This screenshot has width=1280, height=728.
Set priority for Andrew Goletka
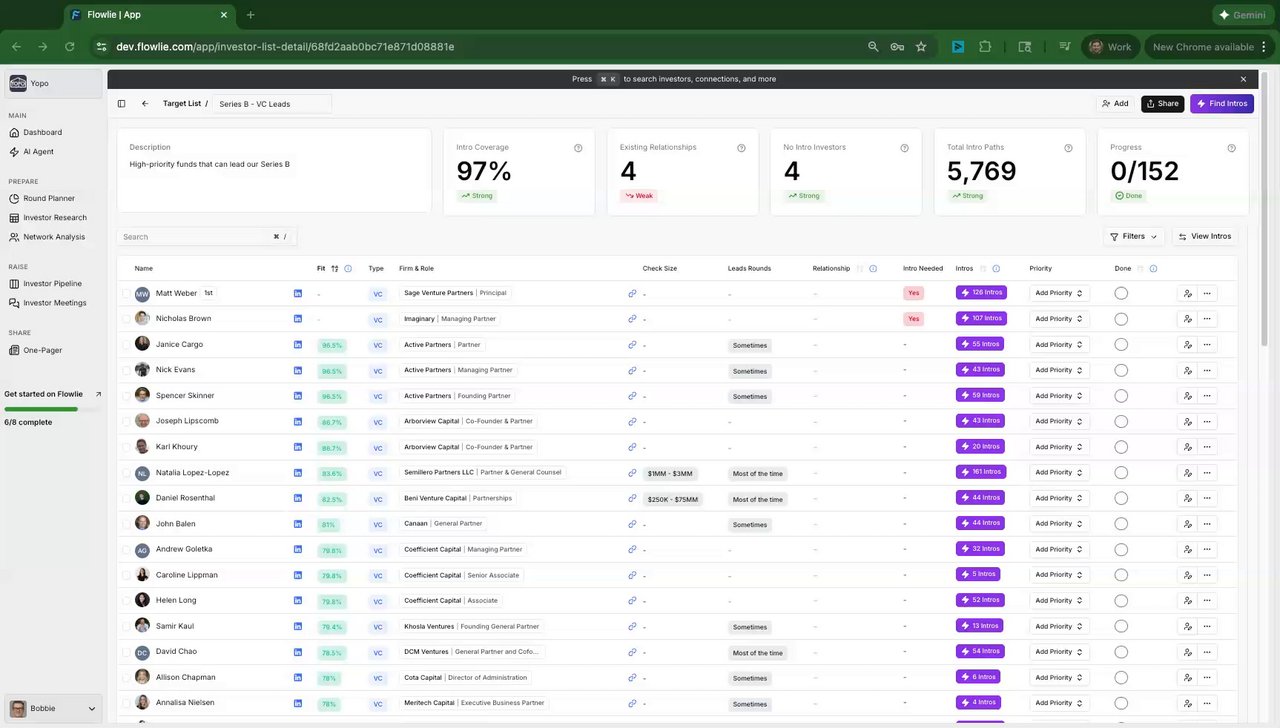click(x=1059, y=549)
